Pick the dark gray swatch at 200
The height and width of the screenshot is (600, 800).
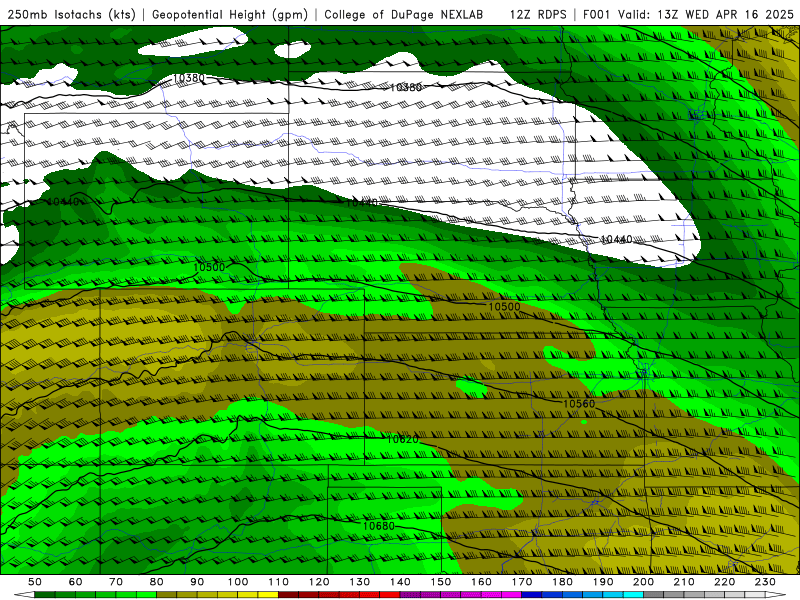click(x=654, y=594)
